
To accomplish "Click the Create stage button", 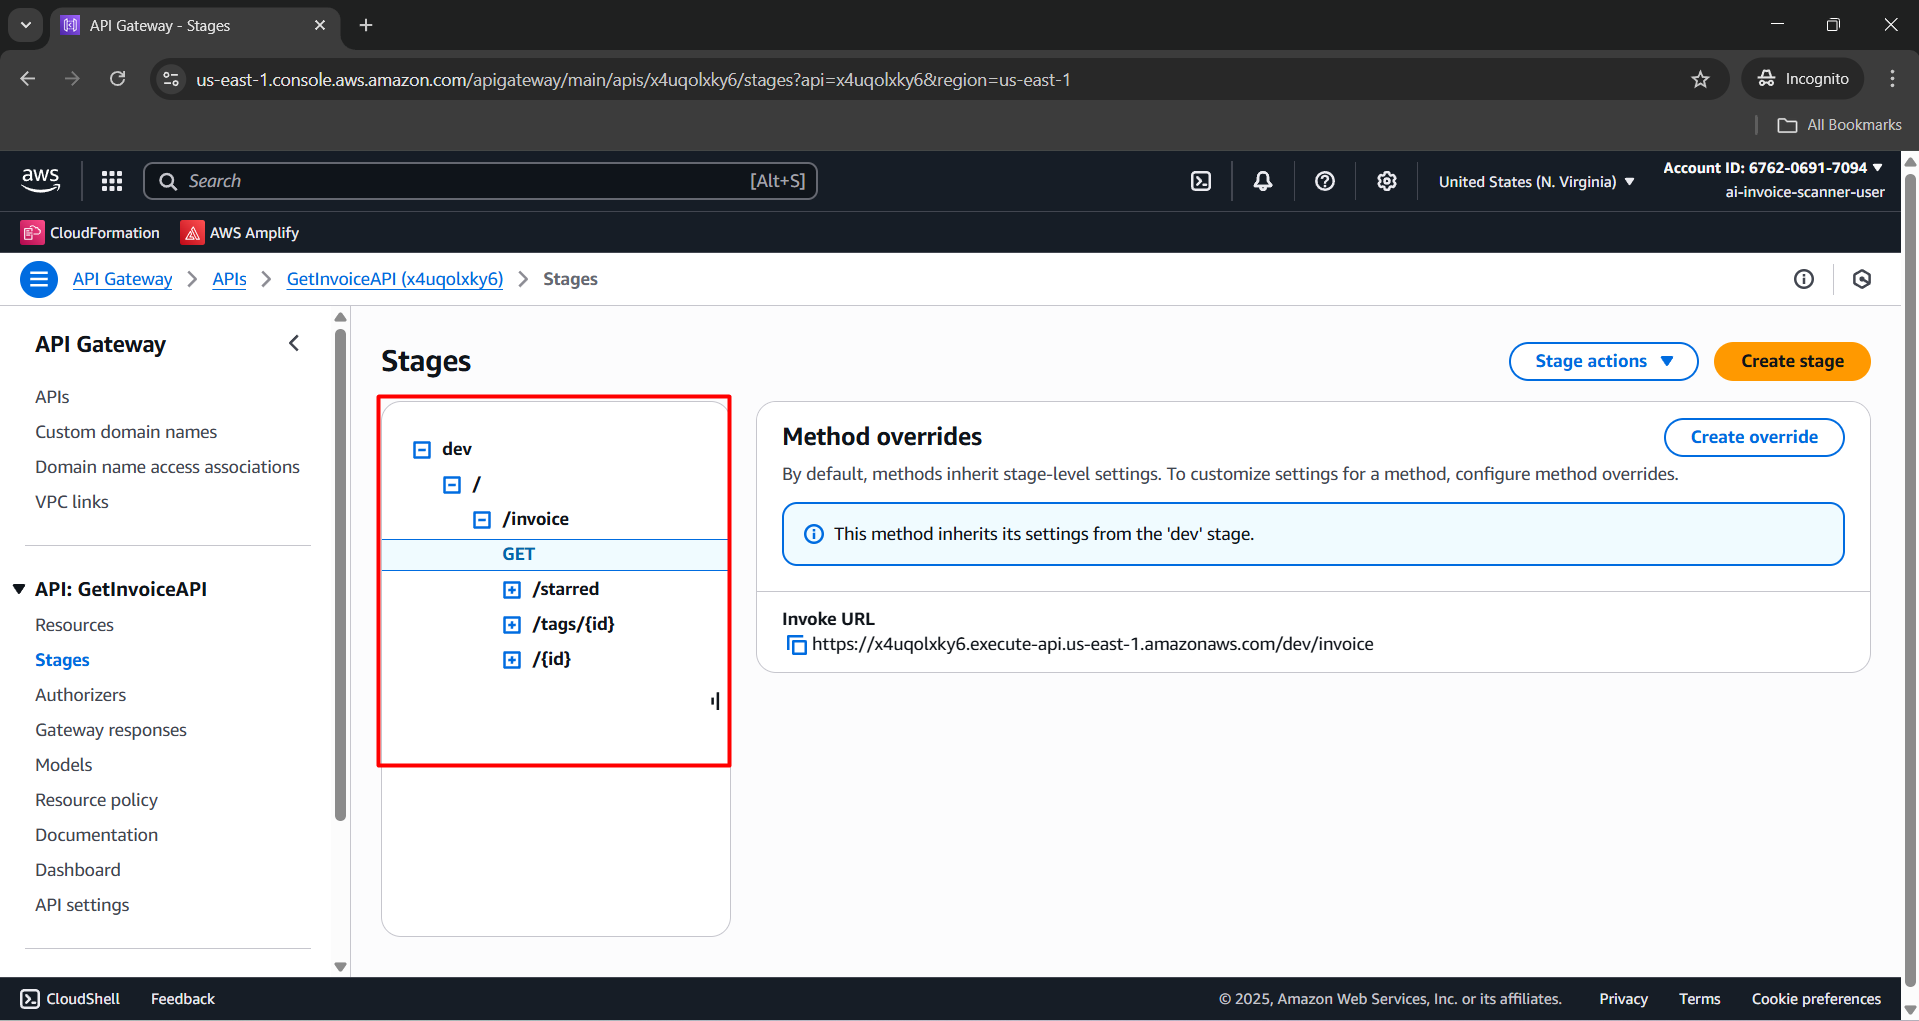I will click(1791, 361).
